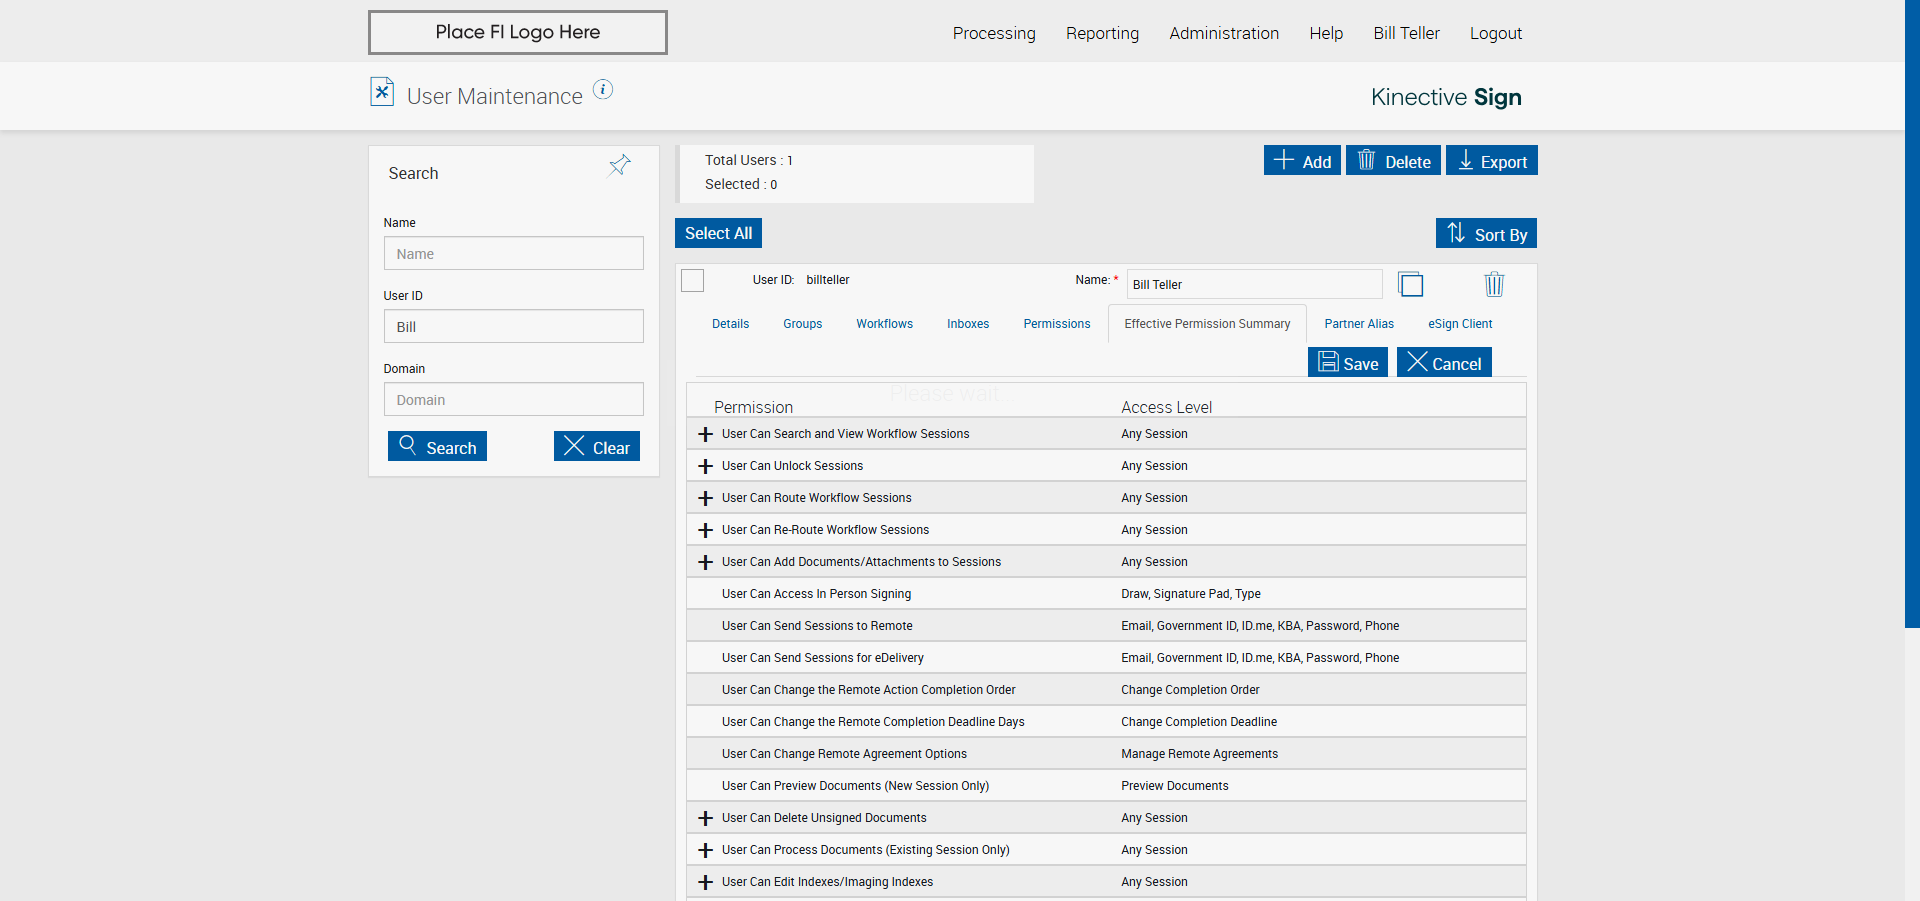1920x901 pixels.
Task: Click the Export users button
Action: click(x=1491, y=161)
